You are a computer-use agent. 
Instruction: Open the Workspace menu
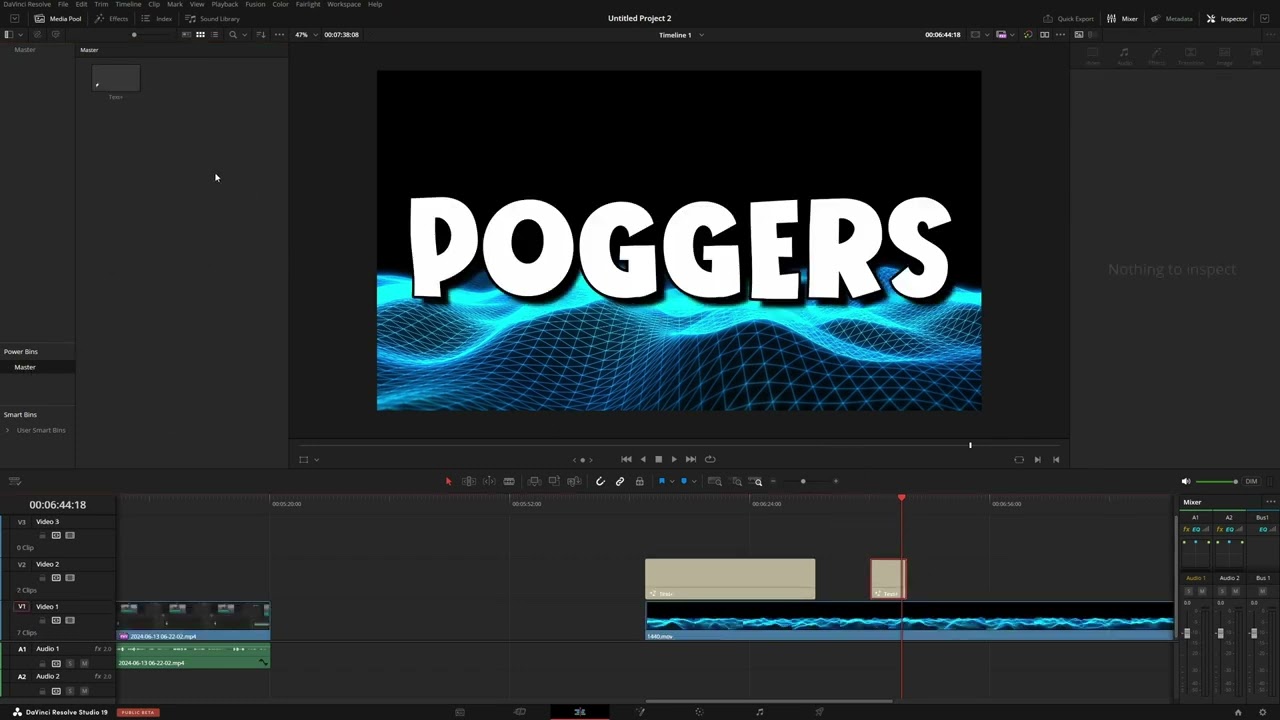(344, 4)
